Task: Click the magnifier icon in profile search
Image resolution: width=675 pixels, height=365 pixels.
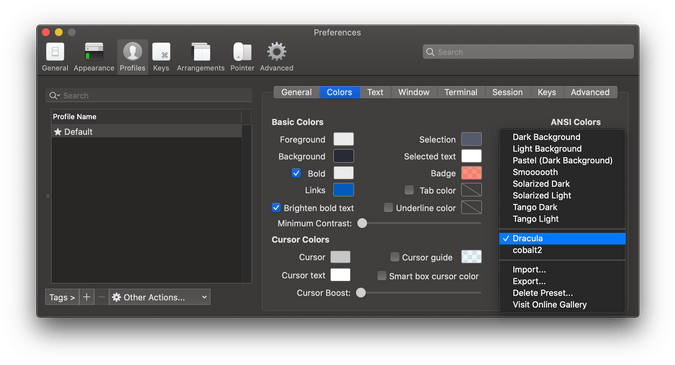Action: click(x=54, y=96)
